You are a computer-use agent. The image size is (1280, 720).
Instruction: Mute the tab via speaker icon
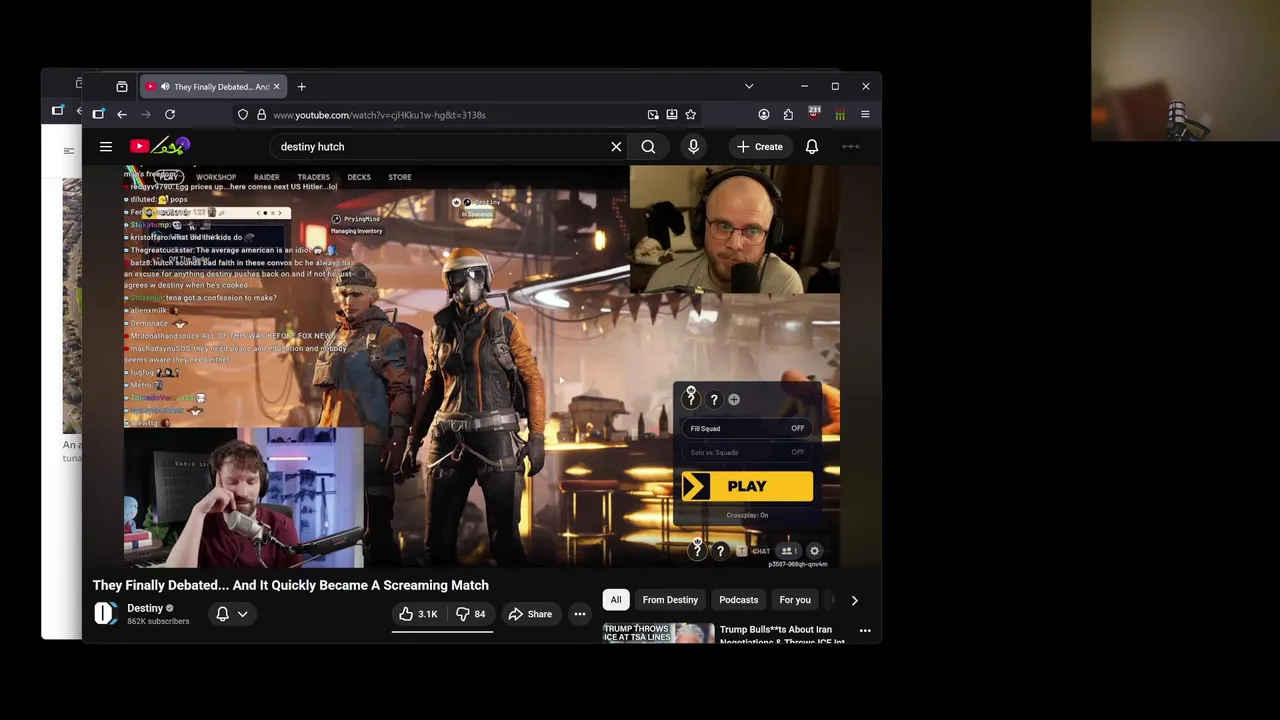[165, 87]
